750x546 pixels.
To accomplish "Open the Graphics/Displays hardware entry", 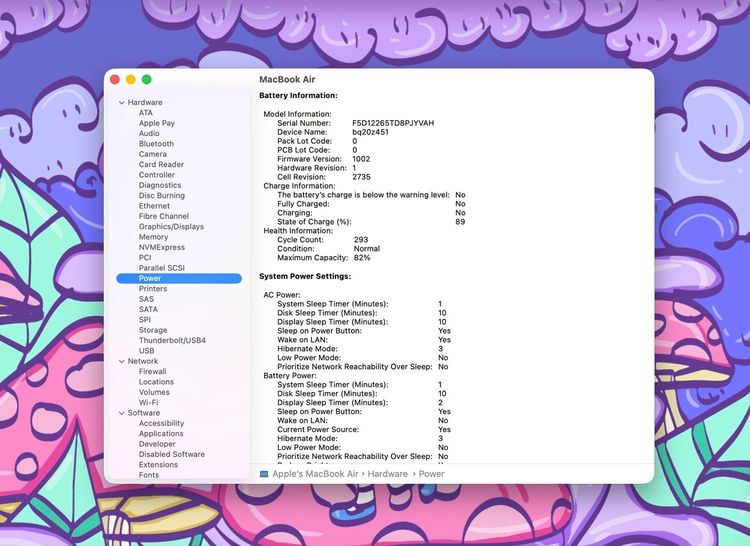I will pyautogui.click(x=171, y=227).
